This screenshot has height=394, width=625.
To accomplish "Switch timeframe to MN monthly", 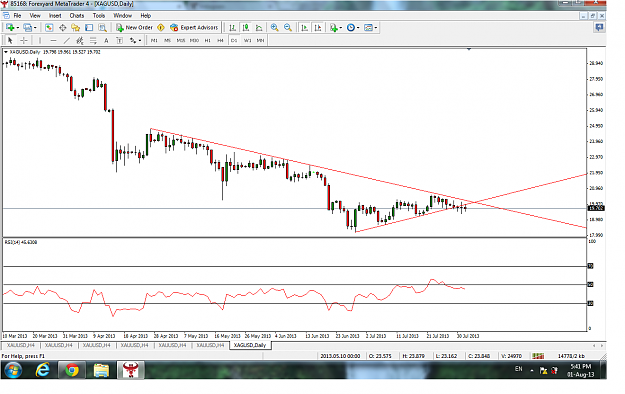I will click(x=260, y=40).
